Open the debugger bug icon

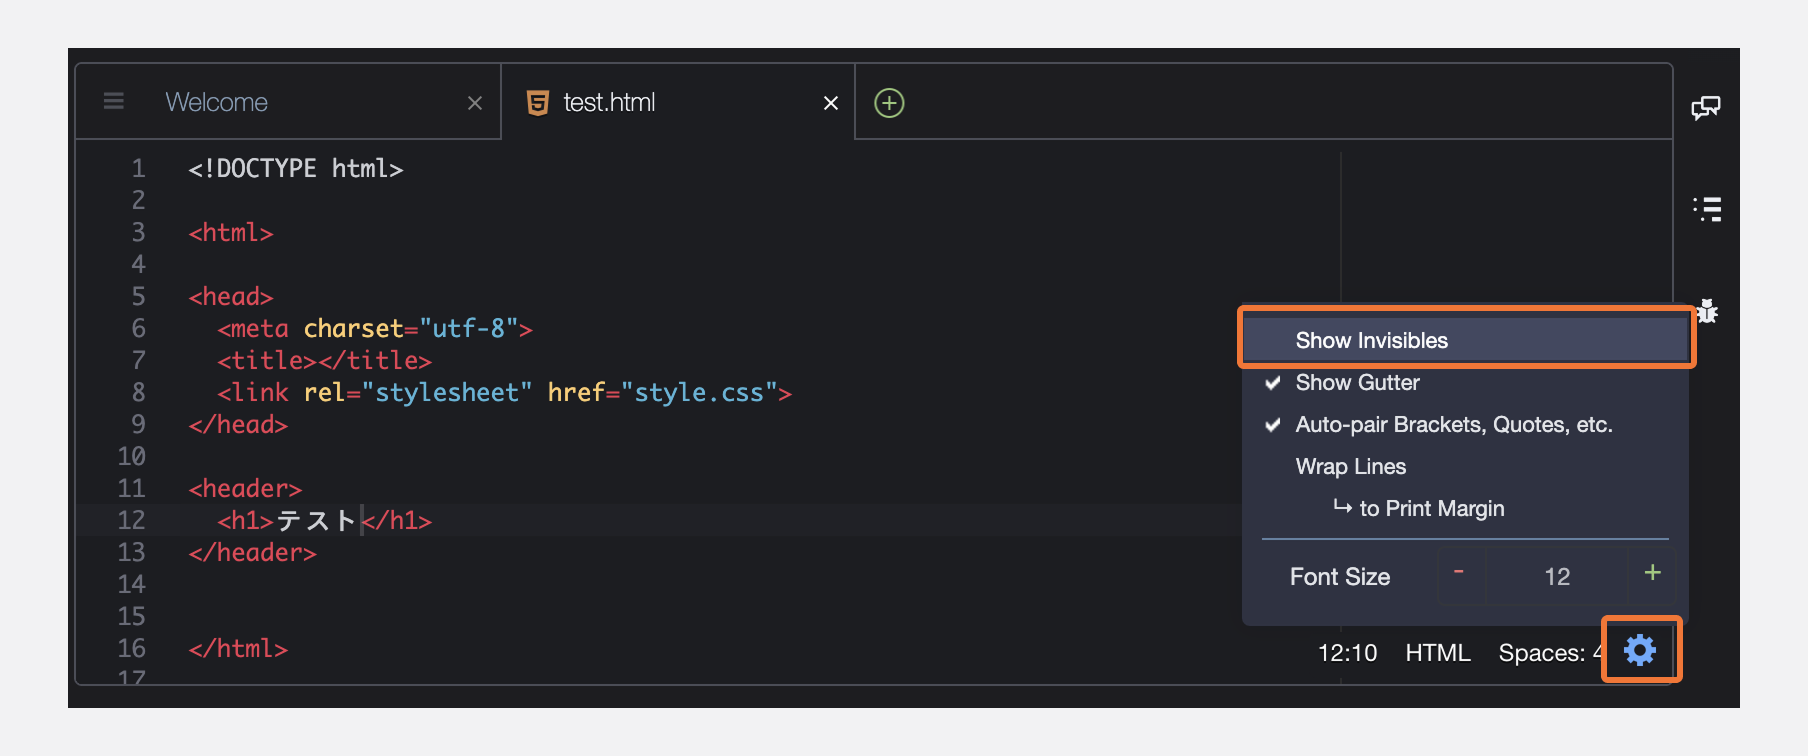coord(1707,311)
